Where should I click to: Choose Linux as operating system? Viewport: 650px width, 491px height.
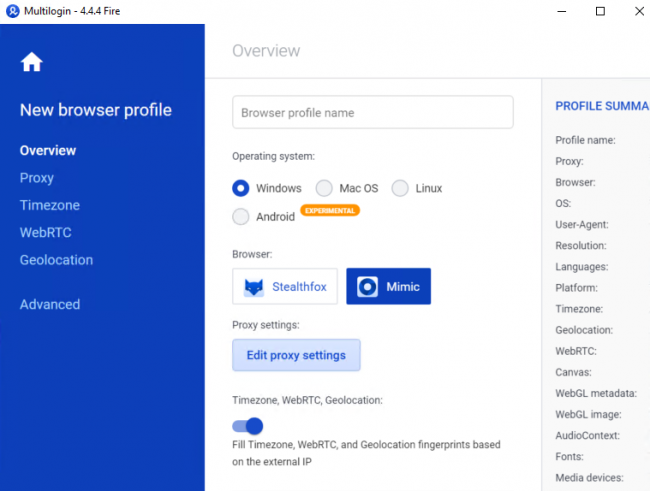click(400, 188)
